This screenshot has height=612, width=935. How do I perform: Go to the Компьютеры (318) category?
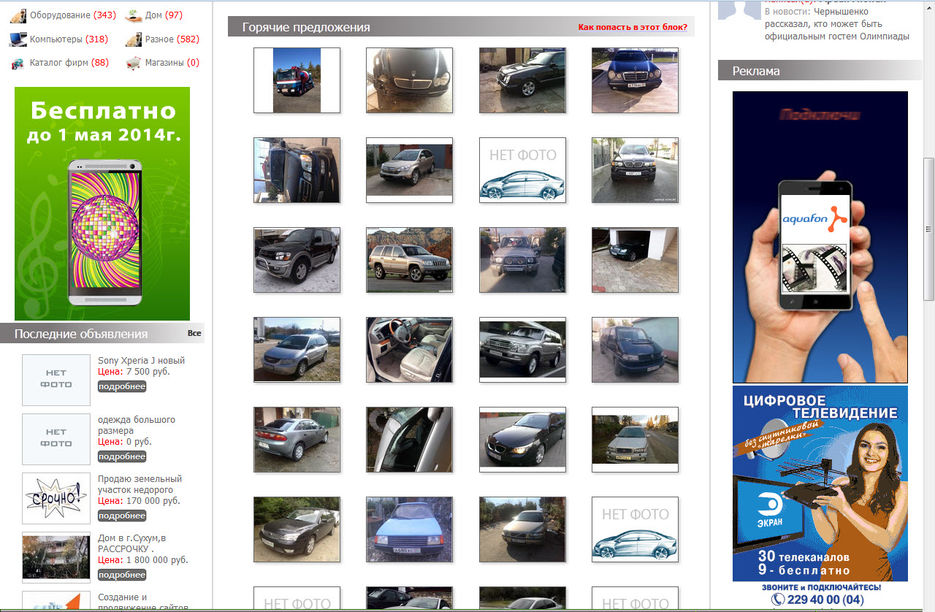(x=69, y=39)
